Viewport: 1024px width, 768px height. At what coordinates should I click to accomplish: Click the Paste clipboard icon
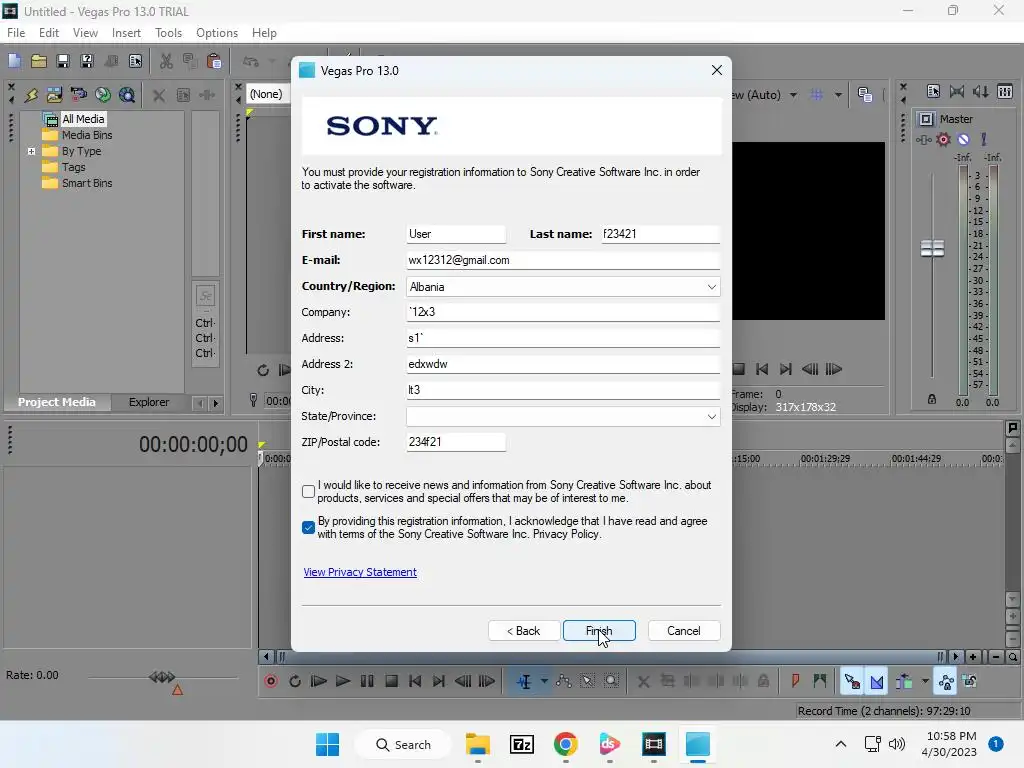point(214,61)
